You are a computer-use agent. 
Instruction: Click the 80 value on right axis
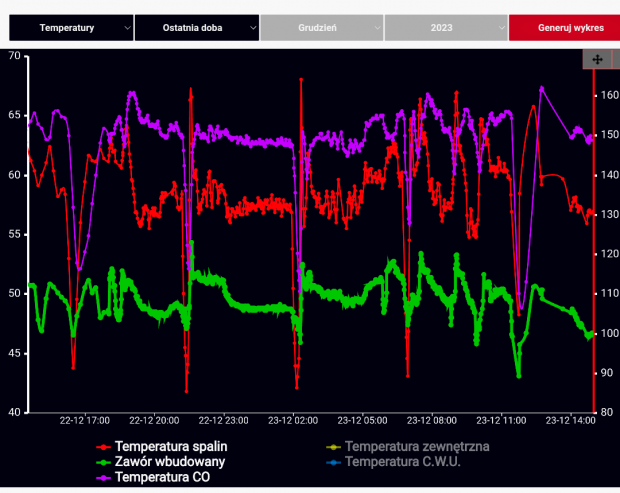click(607, 412)
